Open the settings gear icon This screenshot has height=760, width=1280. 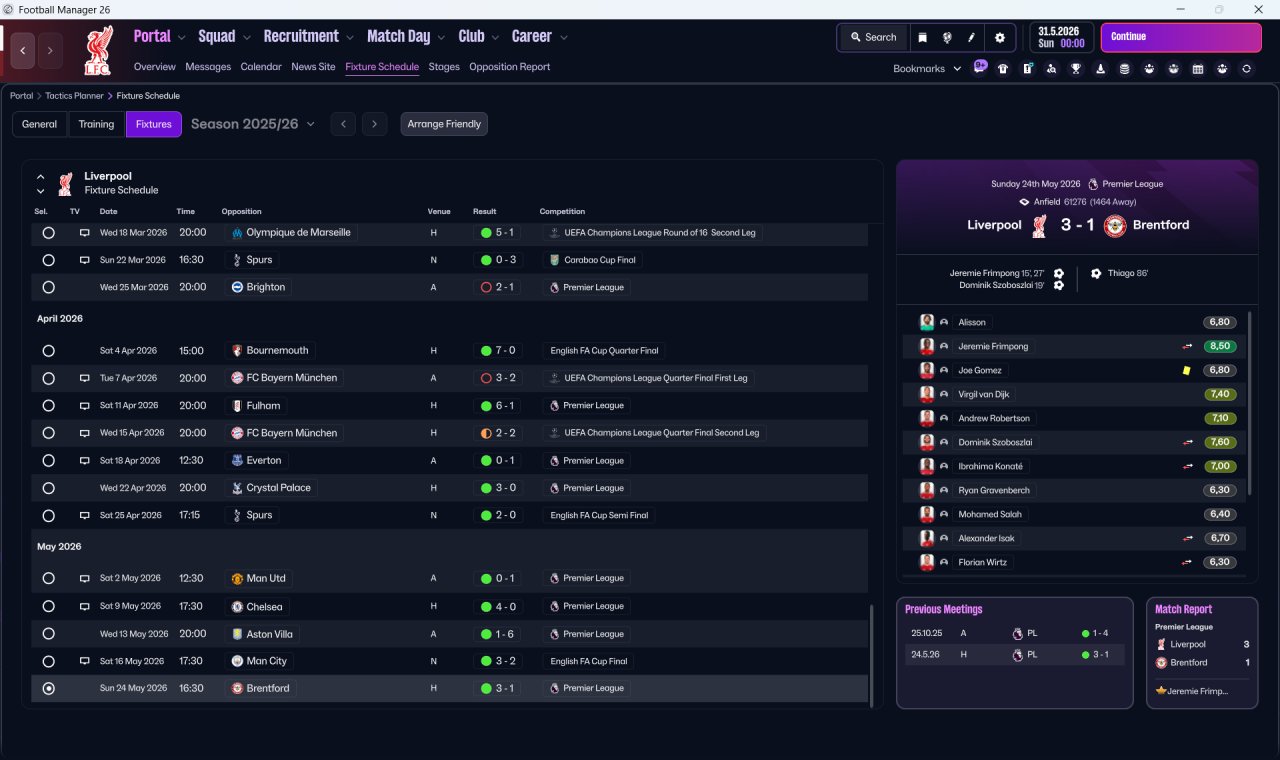point(999,37)
